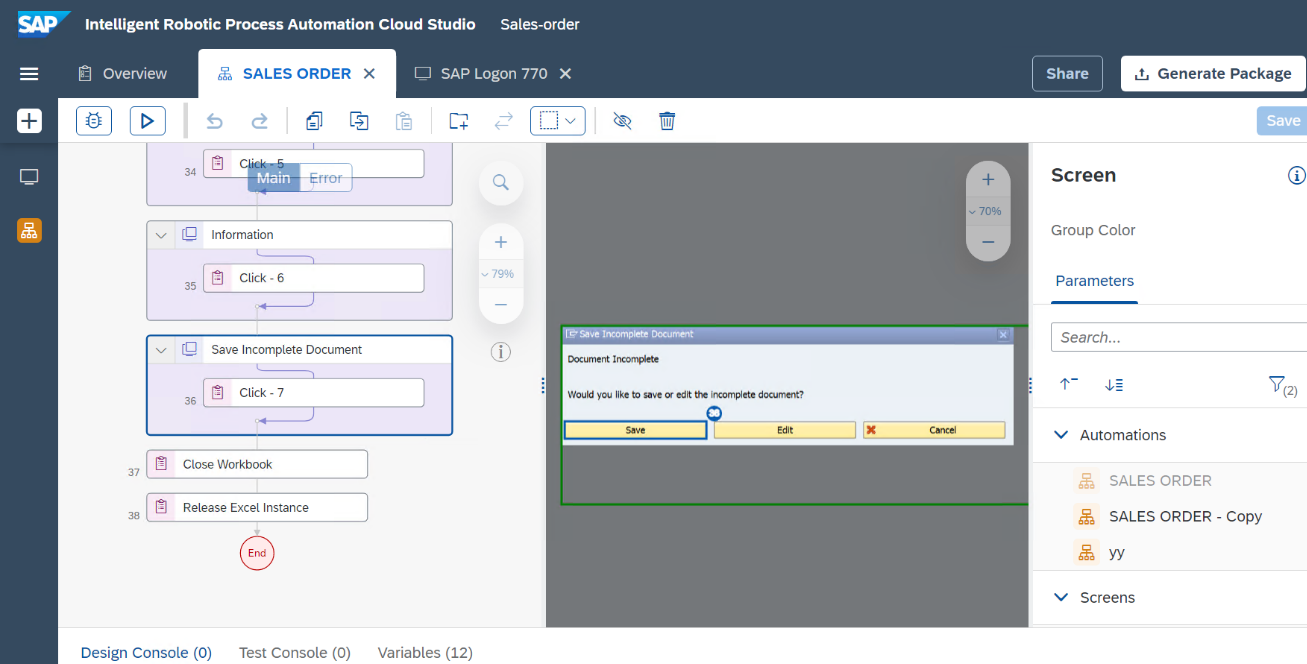Click the Debug bug icon button
1307x664 pixels.
[x=94, y=121]
